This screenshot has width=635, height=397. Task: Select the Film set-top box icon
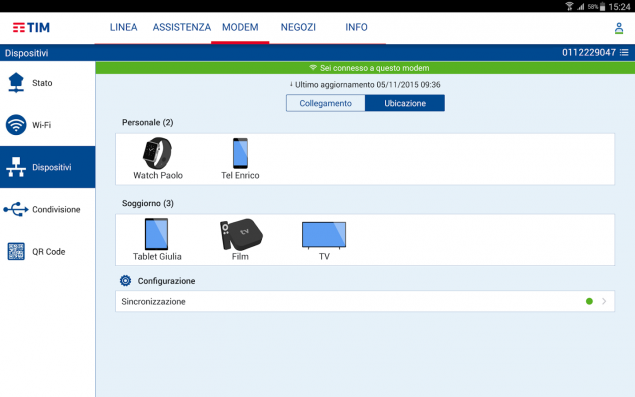241,234
